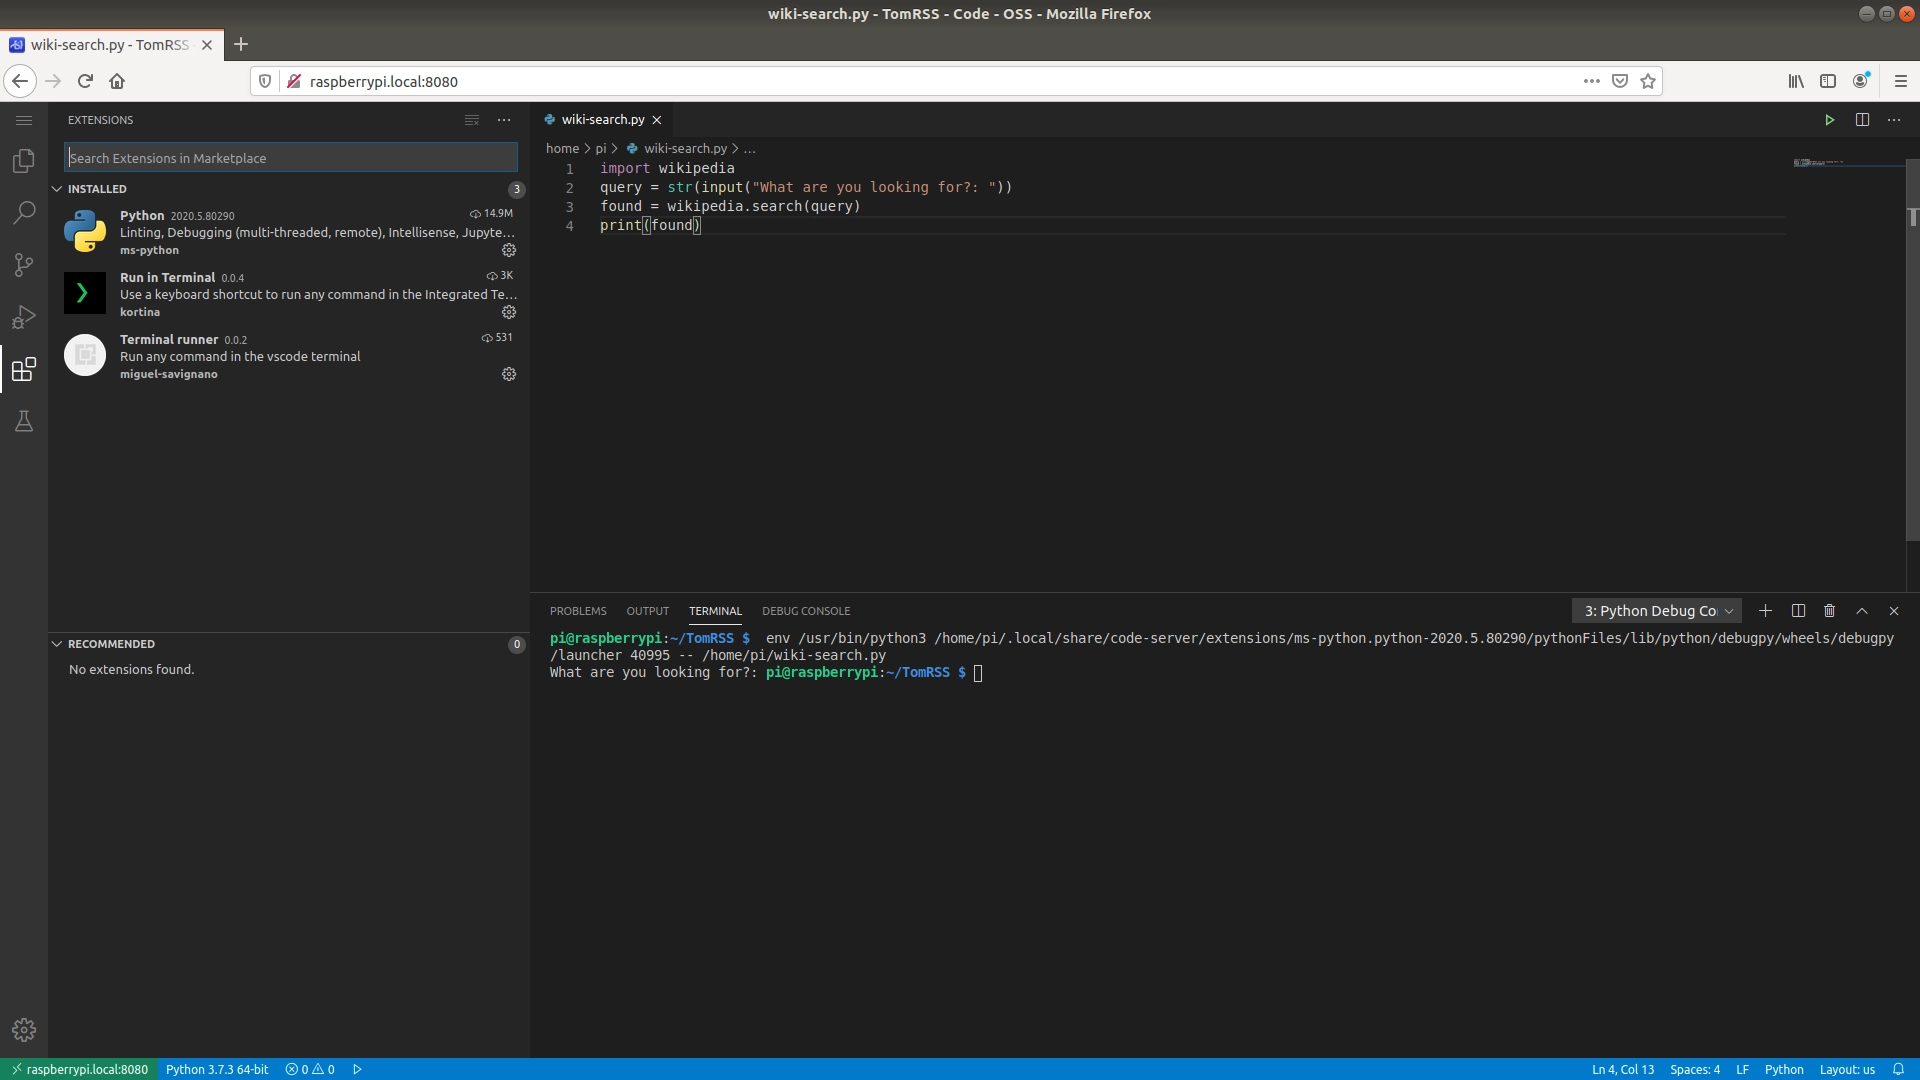Open the Run and Debug view
The image size is (1920, 1080).
point(24,317)
